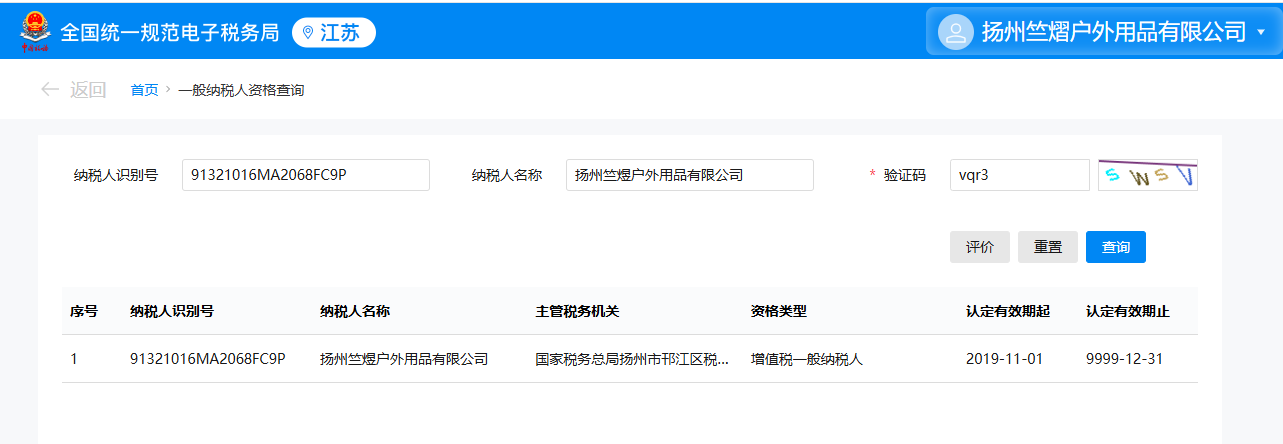The height and width of the screenshot is (444, 1283).
Task: Click 一般纳税人资格查询 breadcrumb item
Action: pos(241,90)
